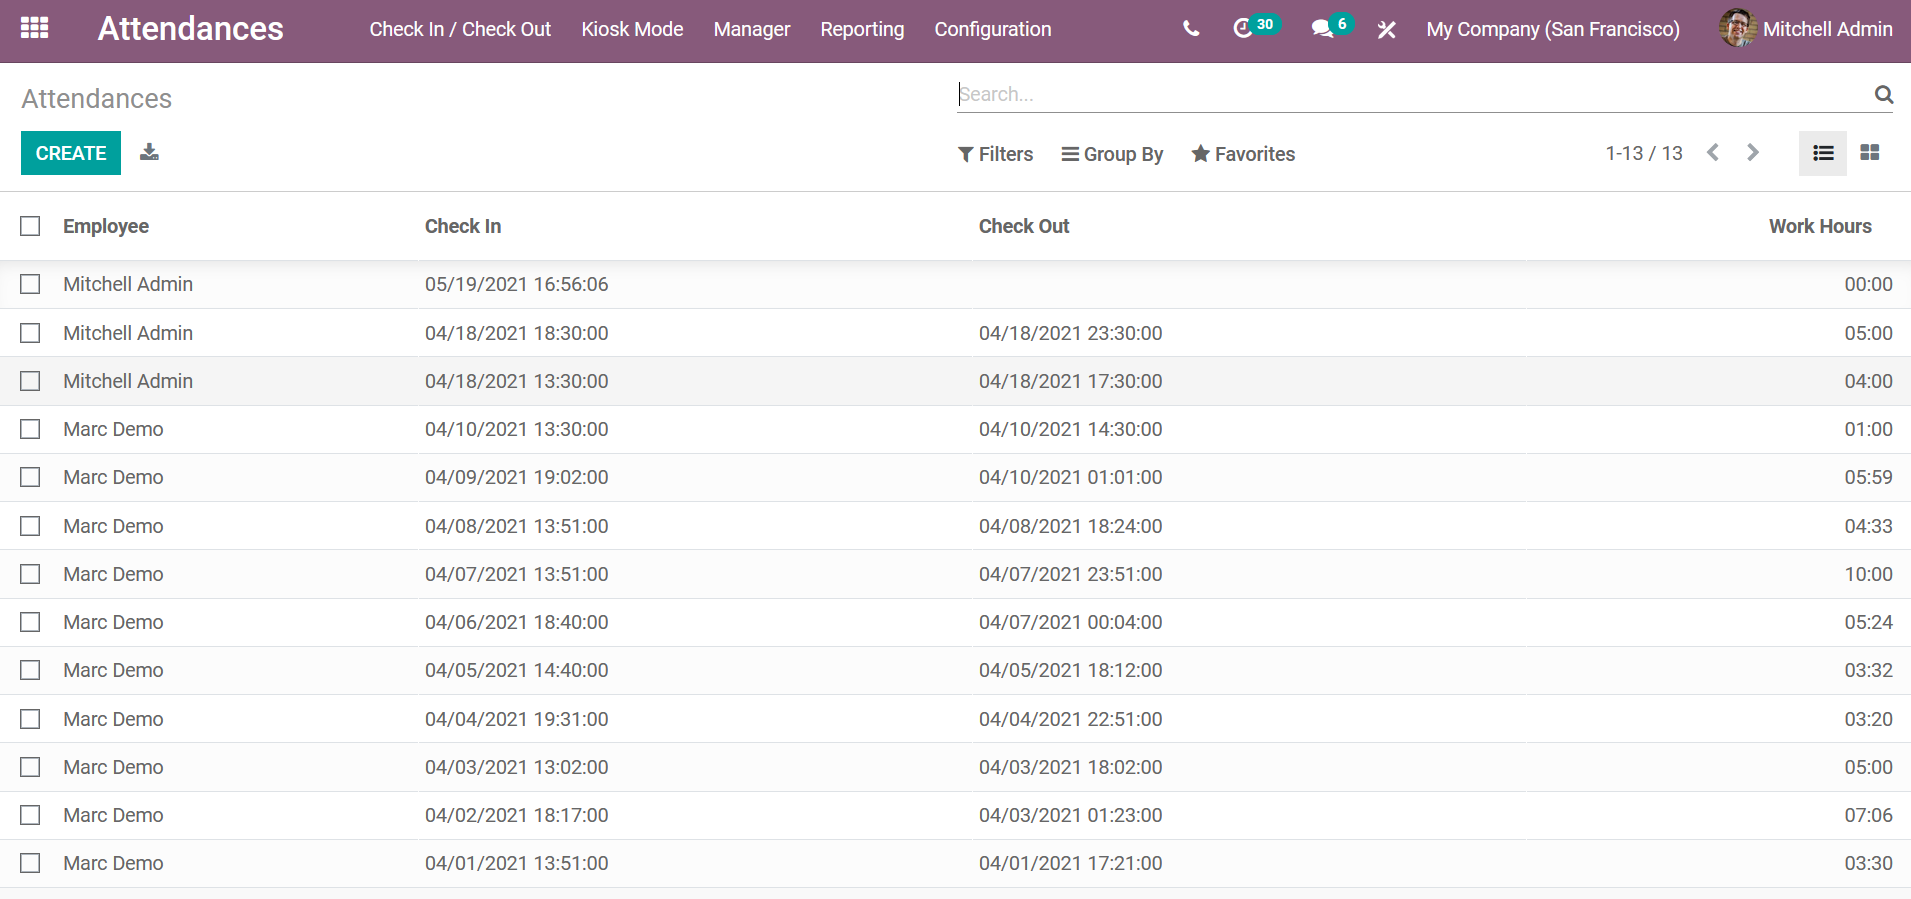Click the CREATE button
This screenshot has width=1911, height=899.
pos(71,153)
